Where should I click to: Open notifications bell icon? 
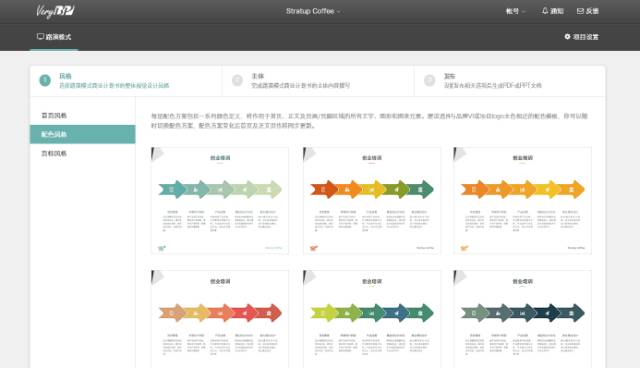[x=545, y=11]
